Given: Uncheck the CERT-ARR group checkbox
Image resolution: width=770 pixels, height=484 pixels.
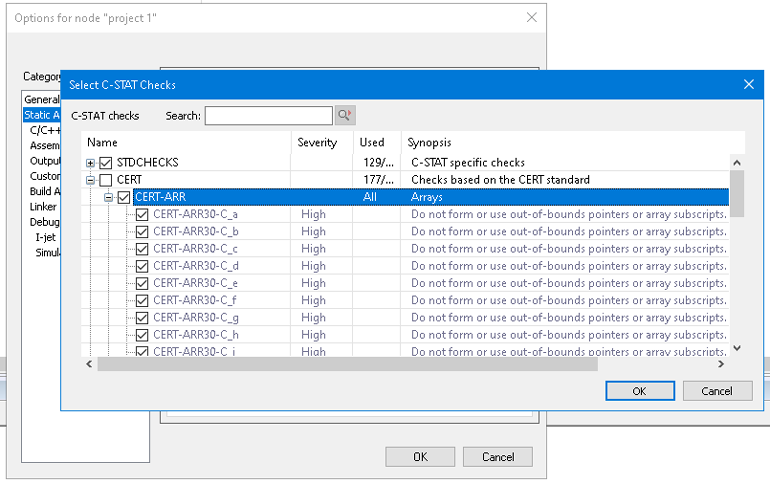Looking at the screenshot, I should point(124,197).
